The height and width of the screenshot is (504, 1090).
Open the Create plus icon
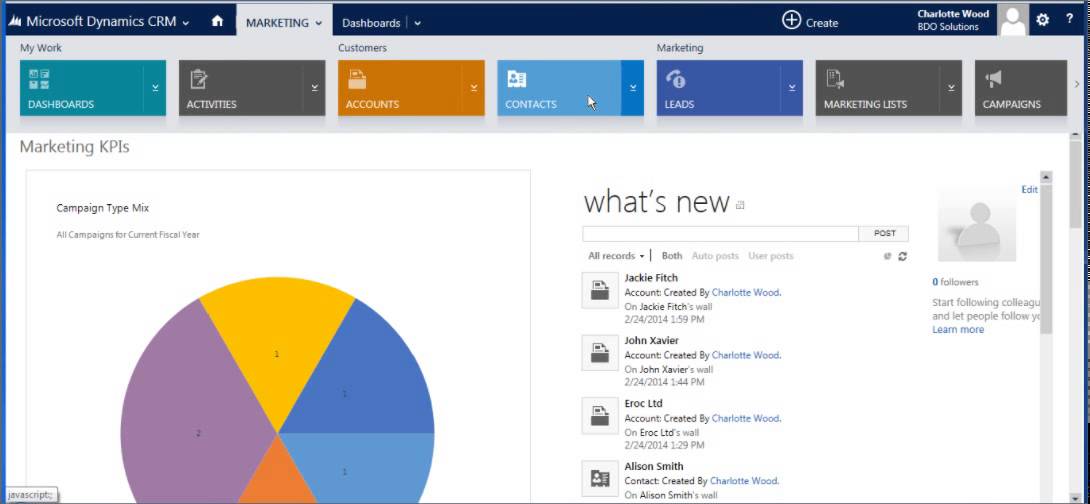coord(791,20)
